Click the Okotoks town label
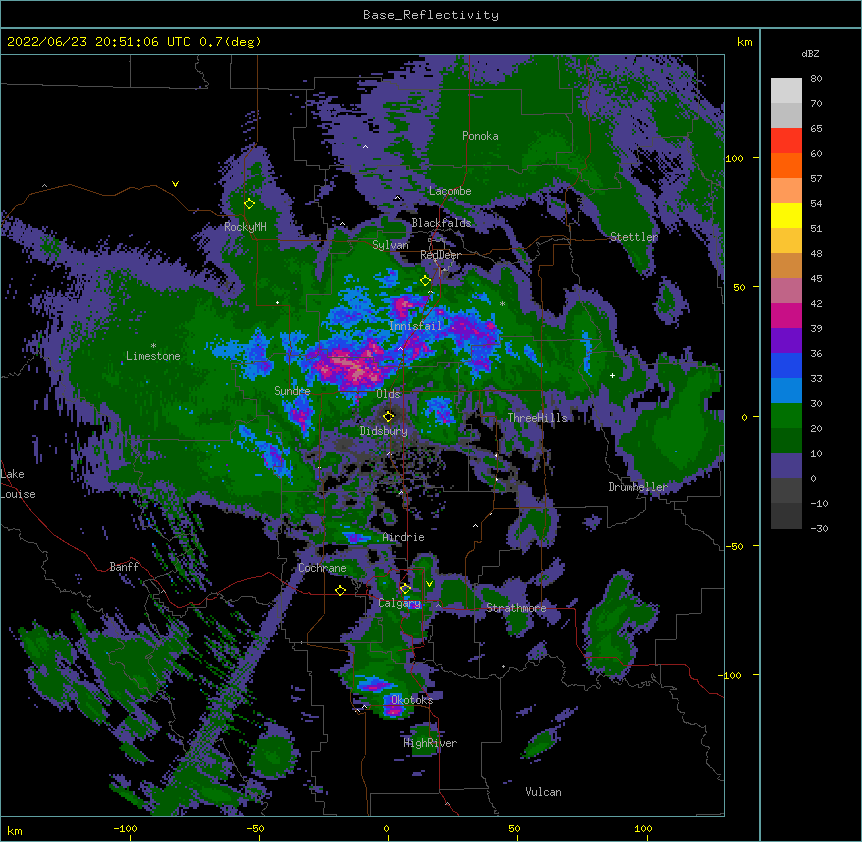The image size is (862, 842). pyautogui.click(x=412, y=700)
